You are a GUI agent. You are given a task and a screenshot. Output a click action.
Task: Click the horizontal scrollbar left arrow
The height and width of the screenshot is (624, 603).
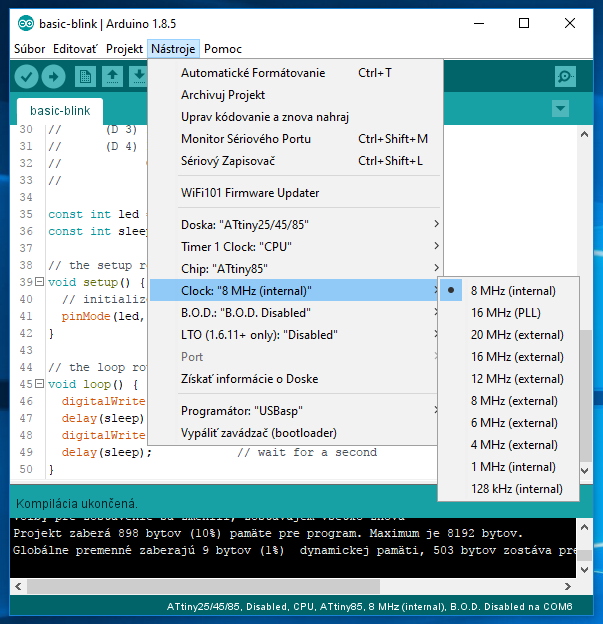pyautogui.click(x=18, y=586)
